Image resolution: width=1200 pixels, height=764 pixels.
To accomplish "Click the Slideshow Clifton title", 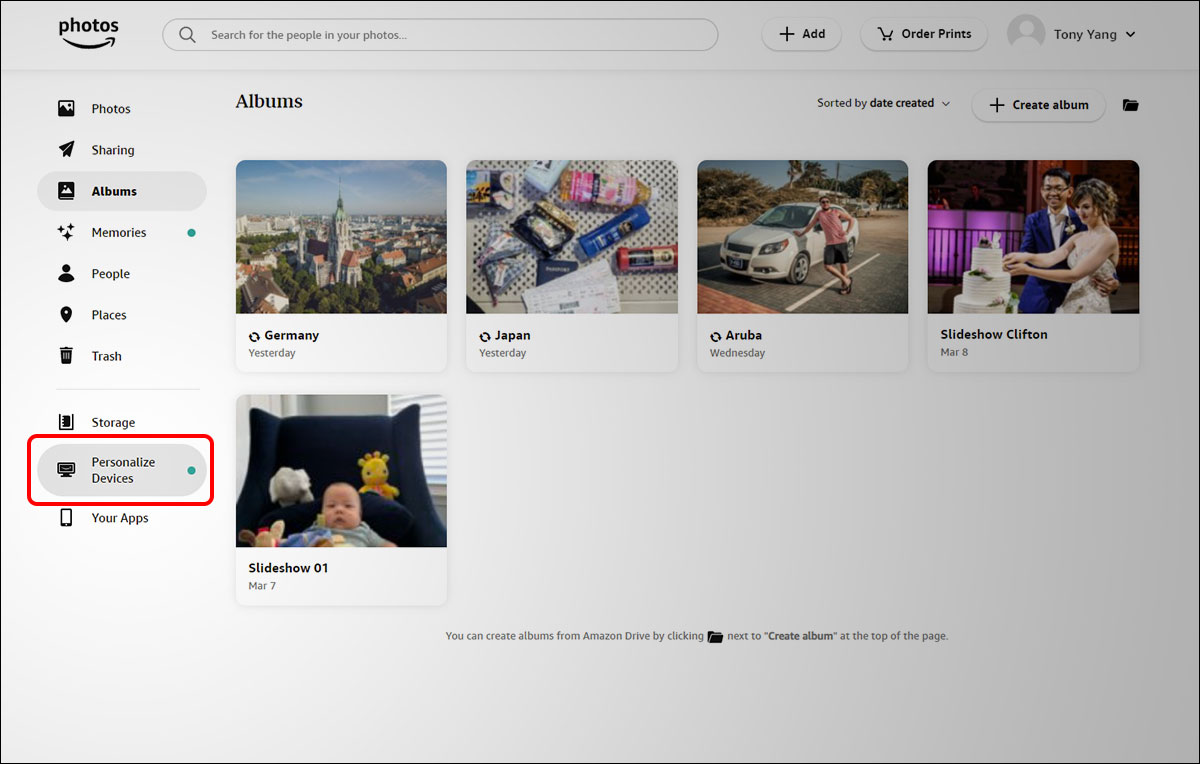I will coord(994,334).
